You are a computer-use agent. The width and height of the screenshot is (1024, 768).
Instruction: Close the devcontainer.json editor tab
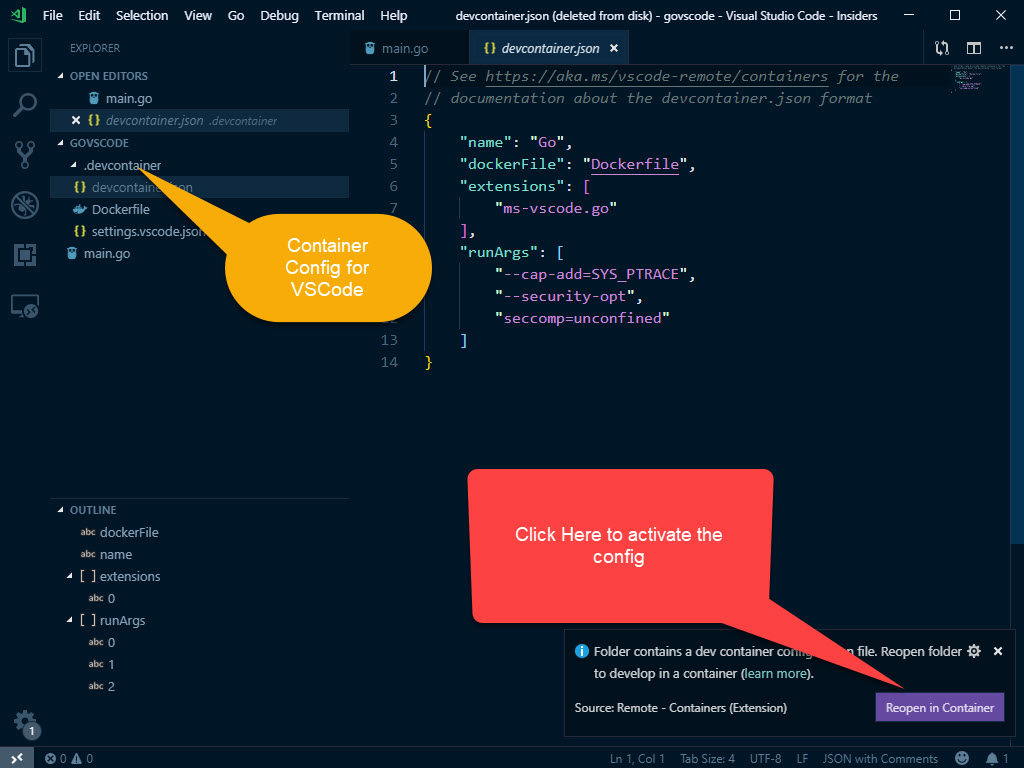click(613, 48)
